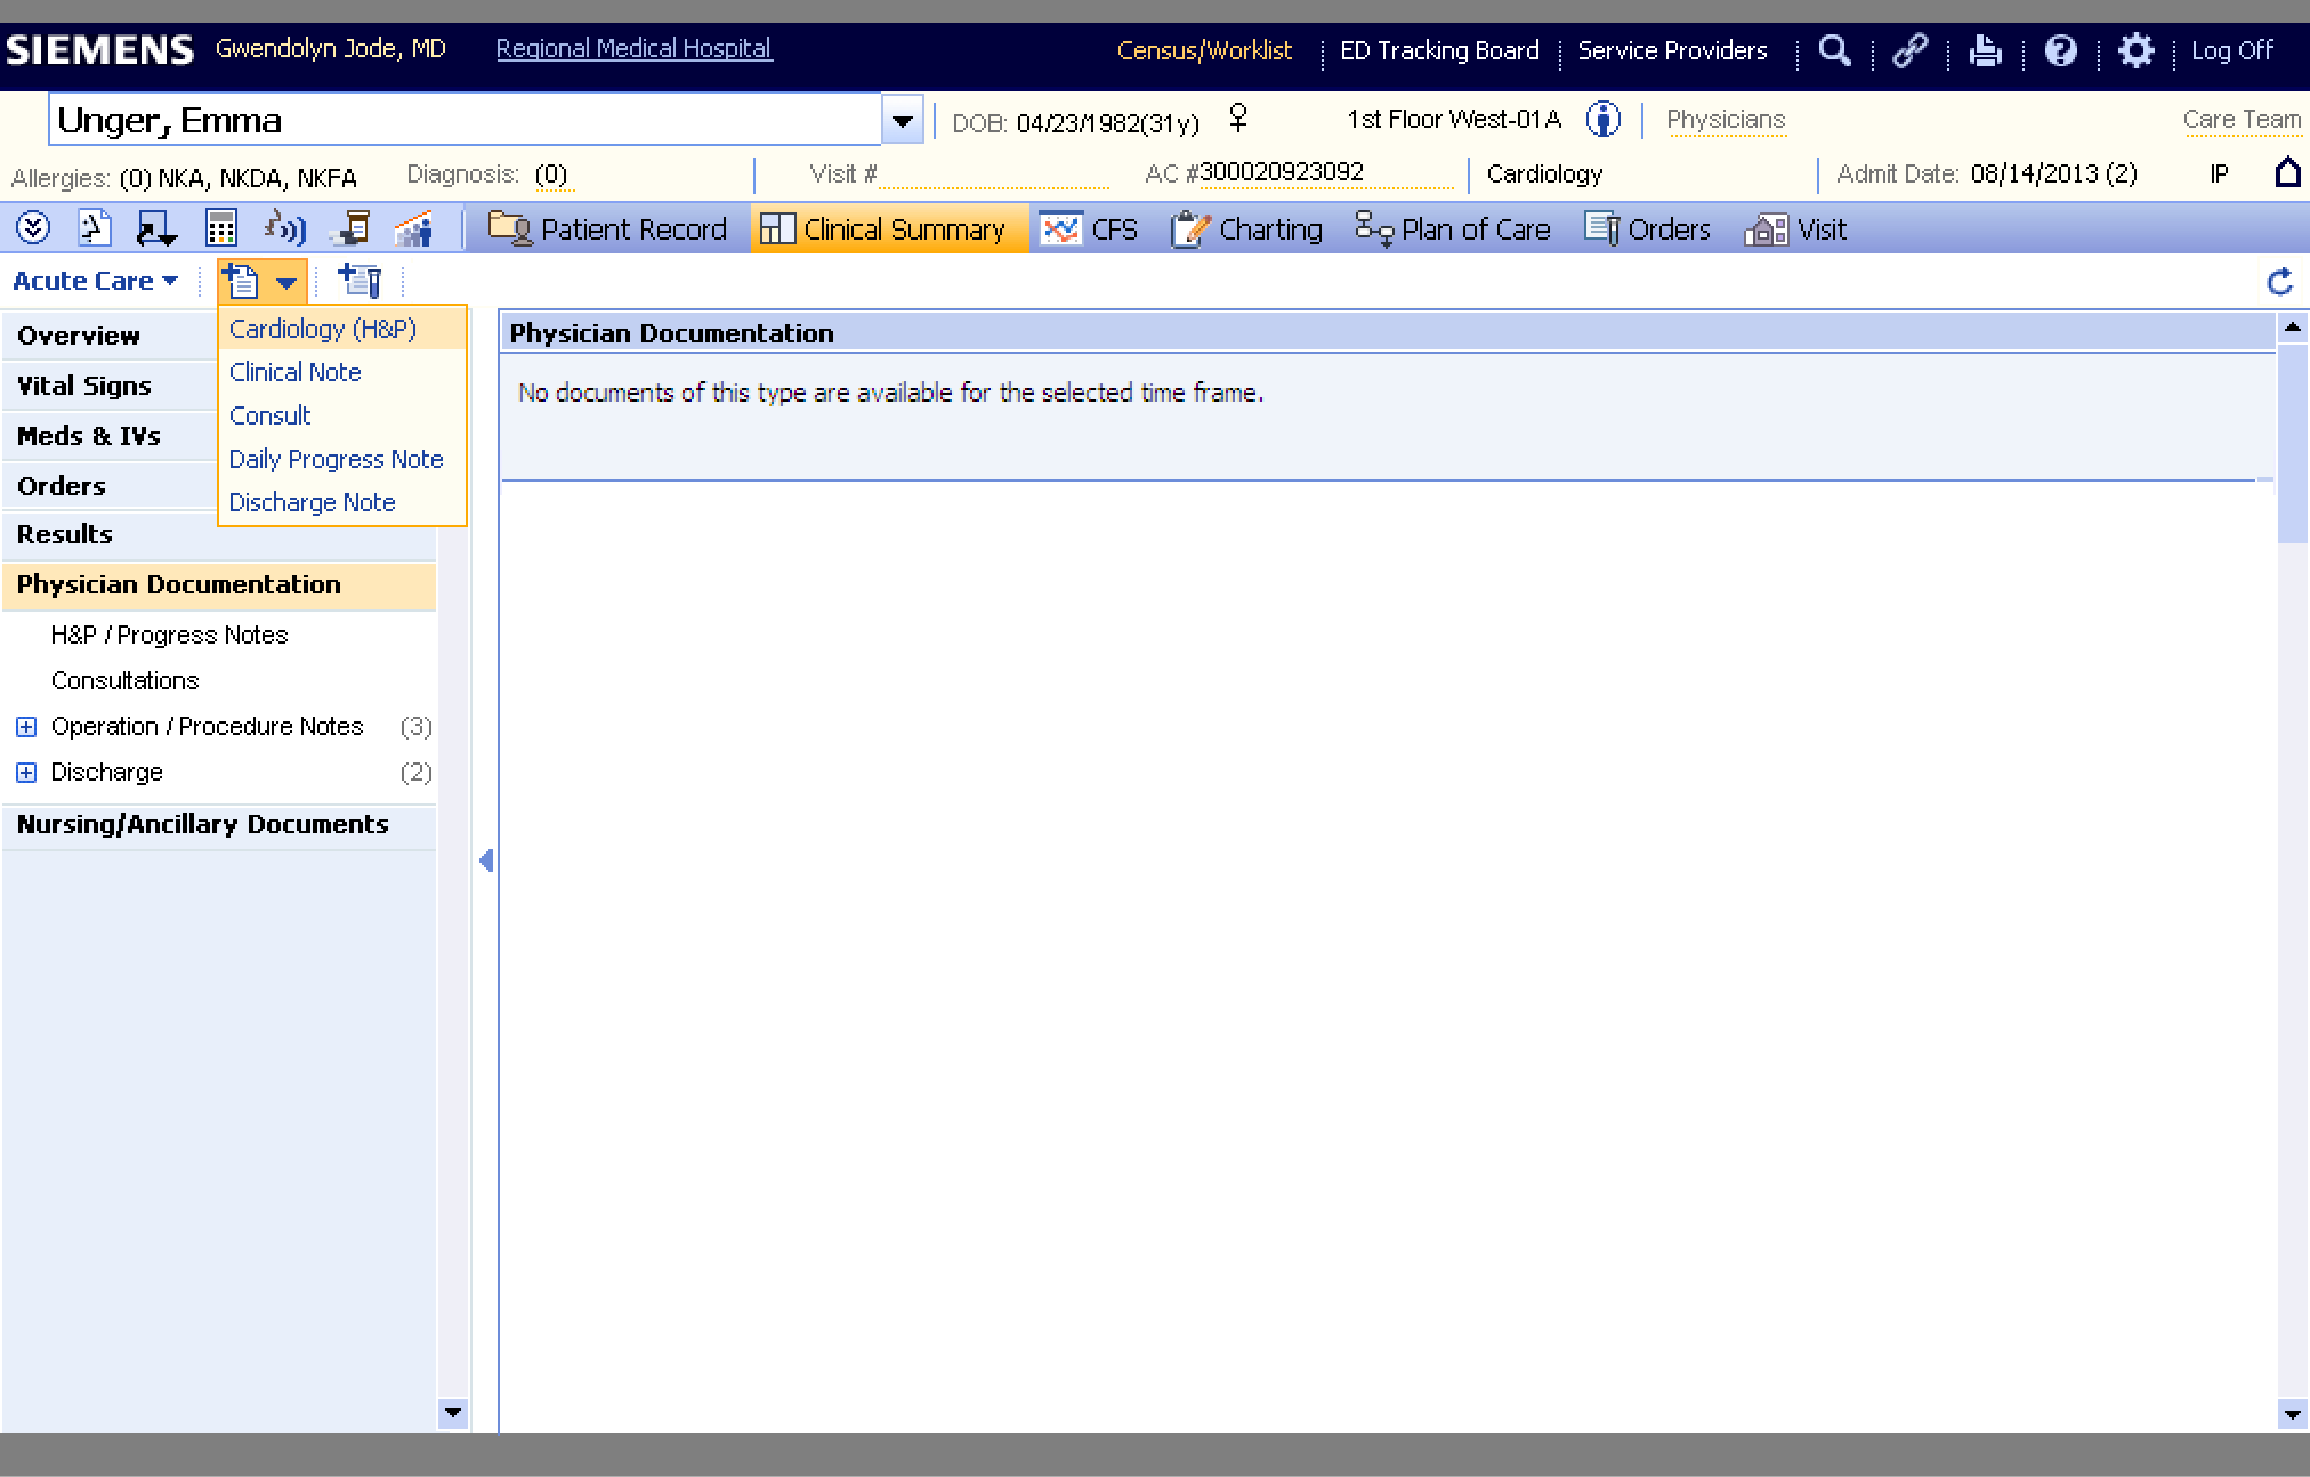The image size is (2310, 1477).
Task: Click the right vertical scrollbar down arrow
Action: (x=2292, y=1415)
